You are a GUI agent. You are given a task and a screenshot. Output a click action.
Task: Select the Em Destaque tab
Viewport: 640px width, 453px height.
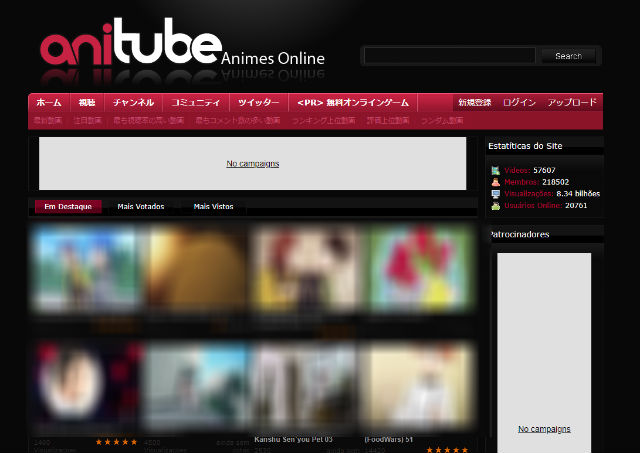(x=68, y=207)
